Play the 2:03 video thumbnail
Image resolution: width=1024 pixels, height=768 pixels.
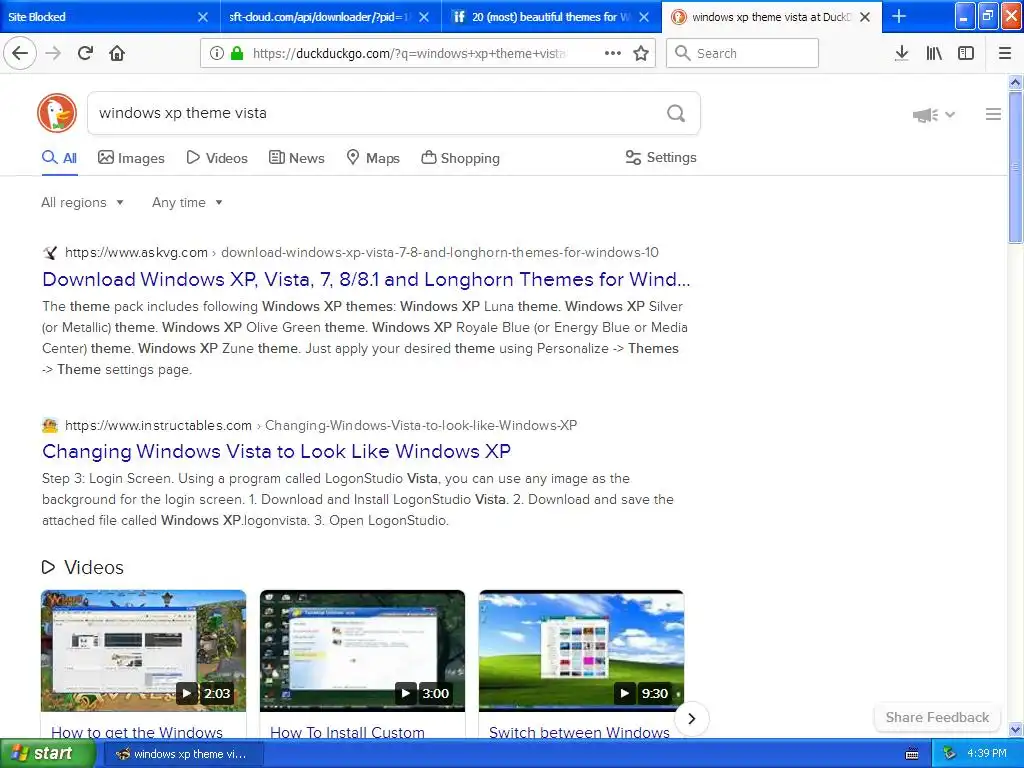[x=144, y=650]
